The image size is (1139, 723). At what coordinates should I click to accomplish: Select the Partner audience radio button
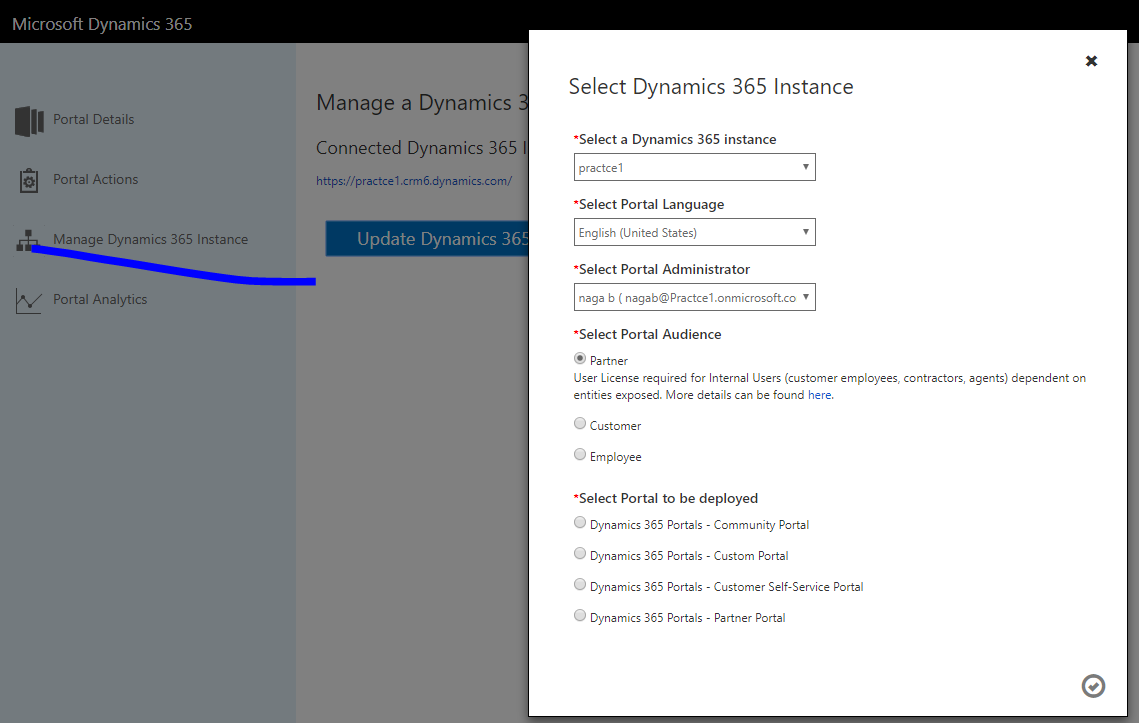click(x=580, y=358)
